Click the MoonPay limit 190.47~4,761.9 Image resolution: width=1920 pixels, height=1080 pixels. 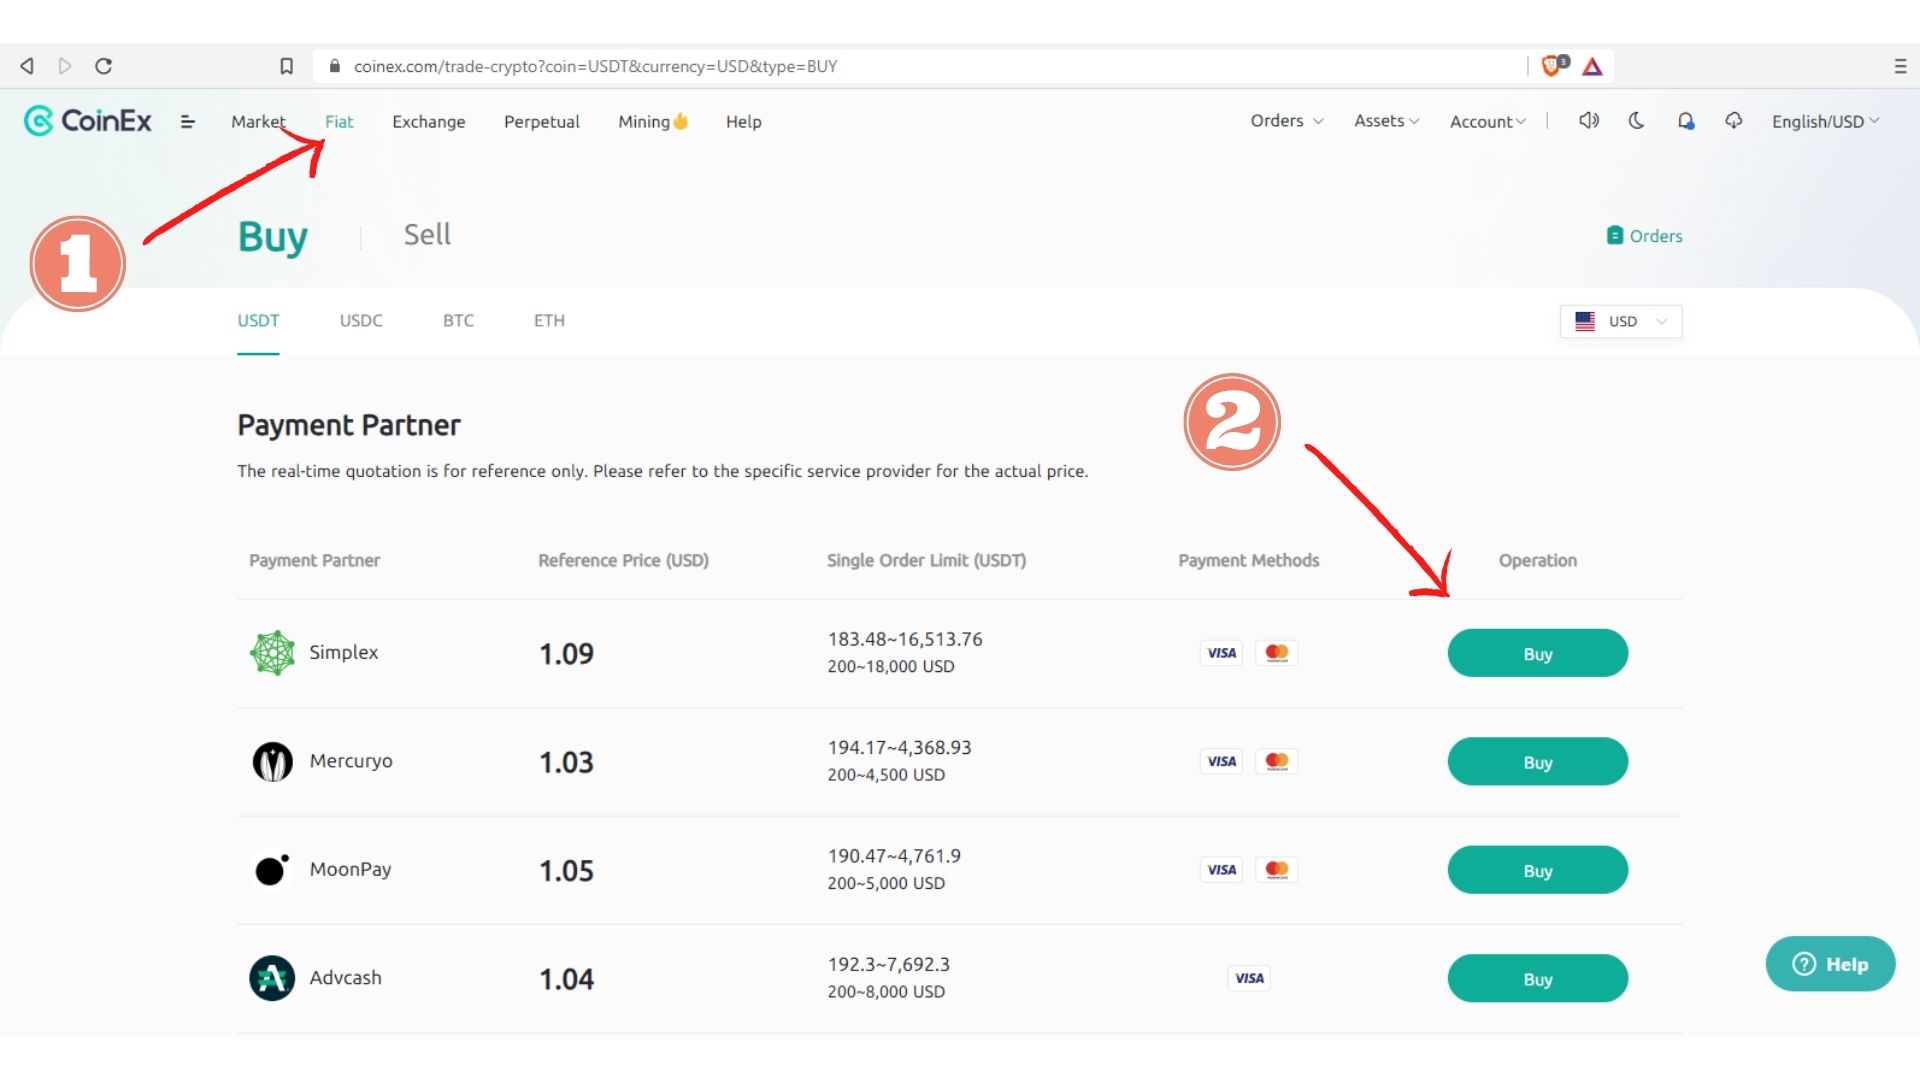894,856
